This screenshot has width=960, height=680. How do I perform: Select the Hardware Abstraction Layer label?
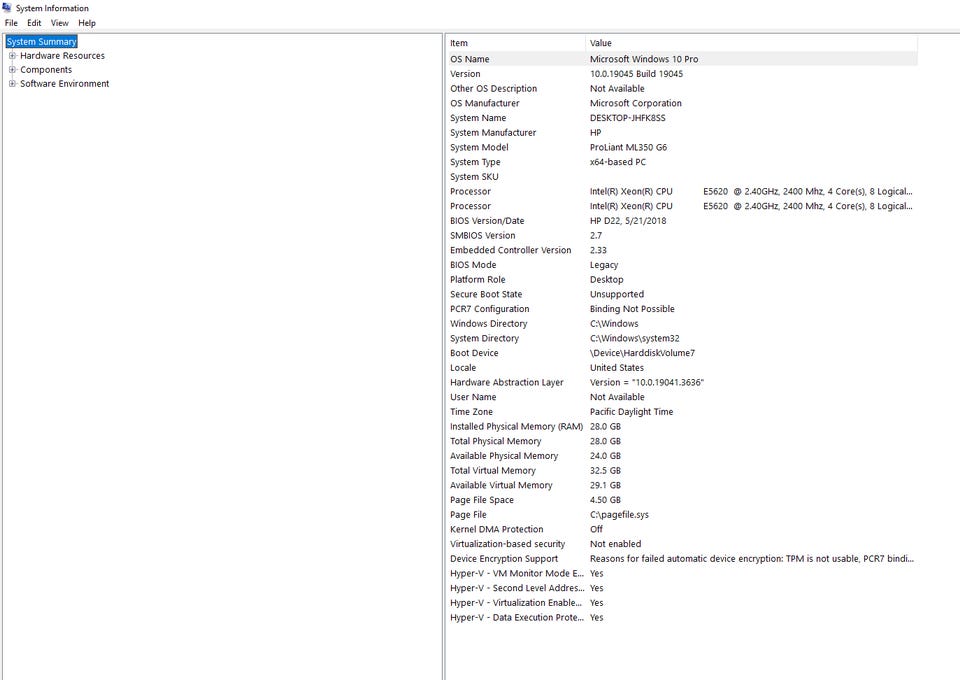click(x=507, y=383)
